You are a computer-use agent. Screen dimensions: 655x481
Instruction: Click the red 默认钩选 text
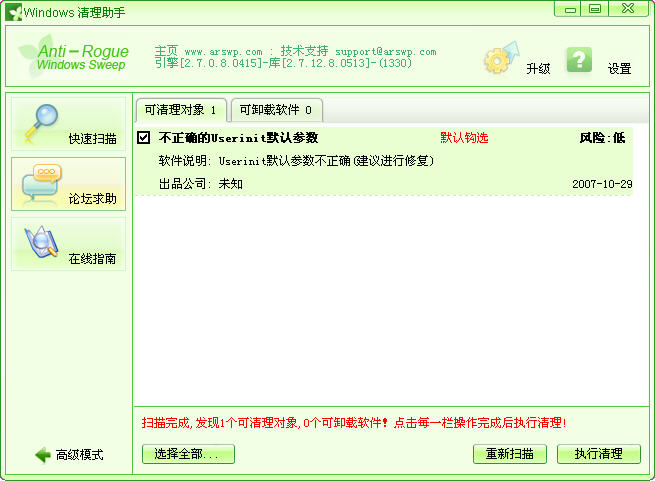click(464, 137)
